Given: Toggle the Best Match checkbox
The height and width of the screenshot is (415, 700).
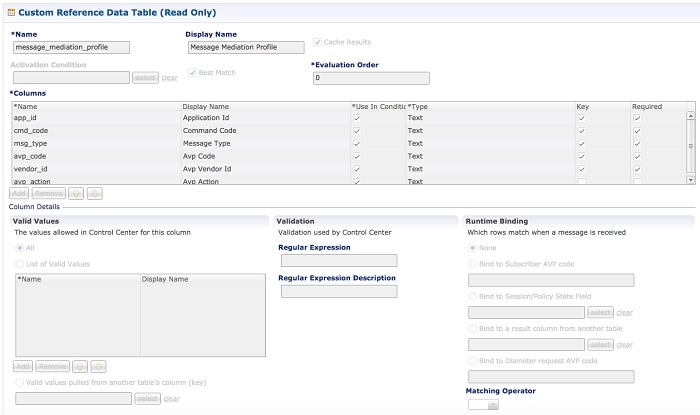Looking at the screenshot, I should (192, 72).
